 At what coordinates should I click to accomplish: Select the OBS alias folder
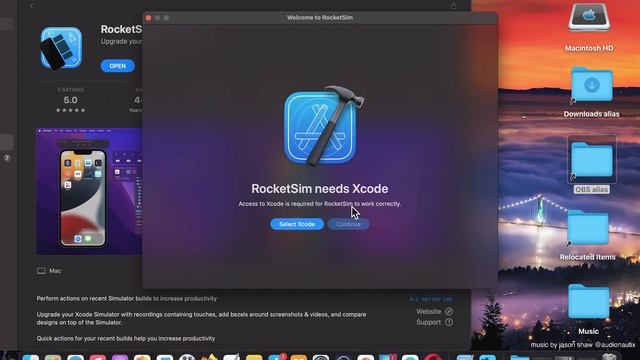(591, 160)
